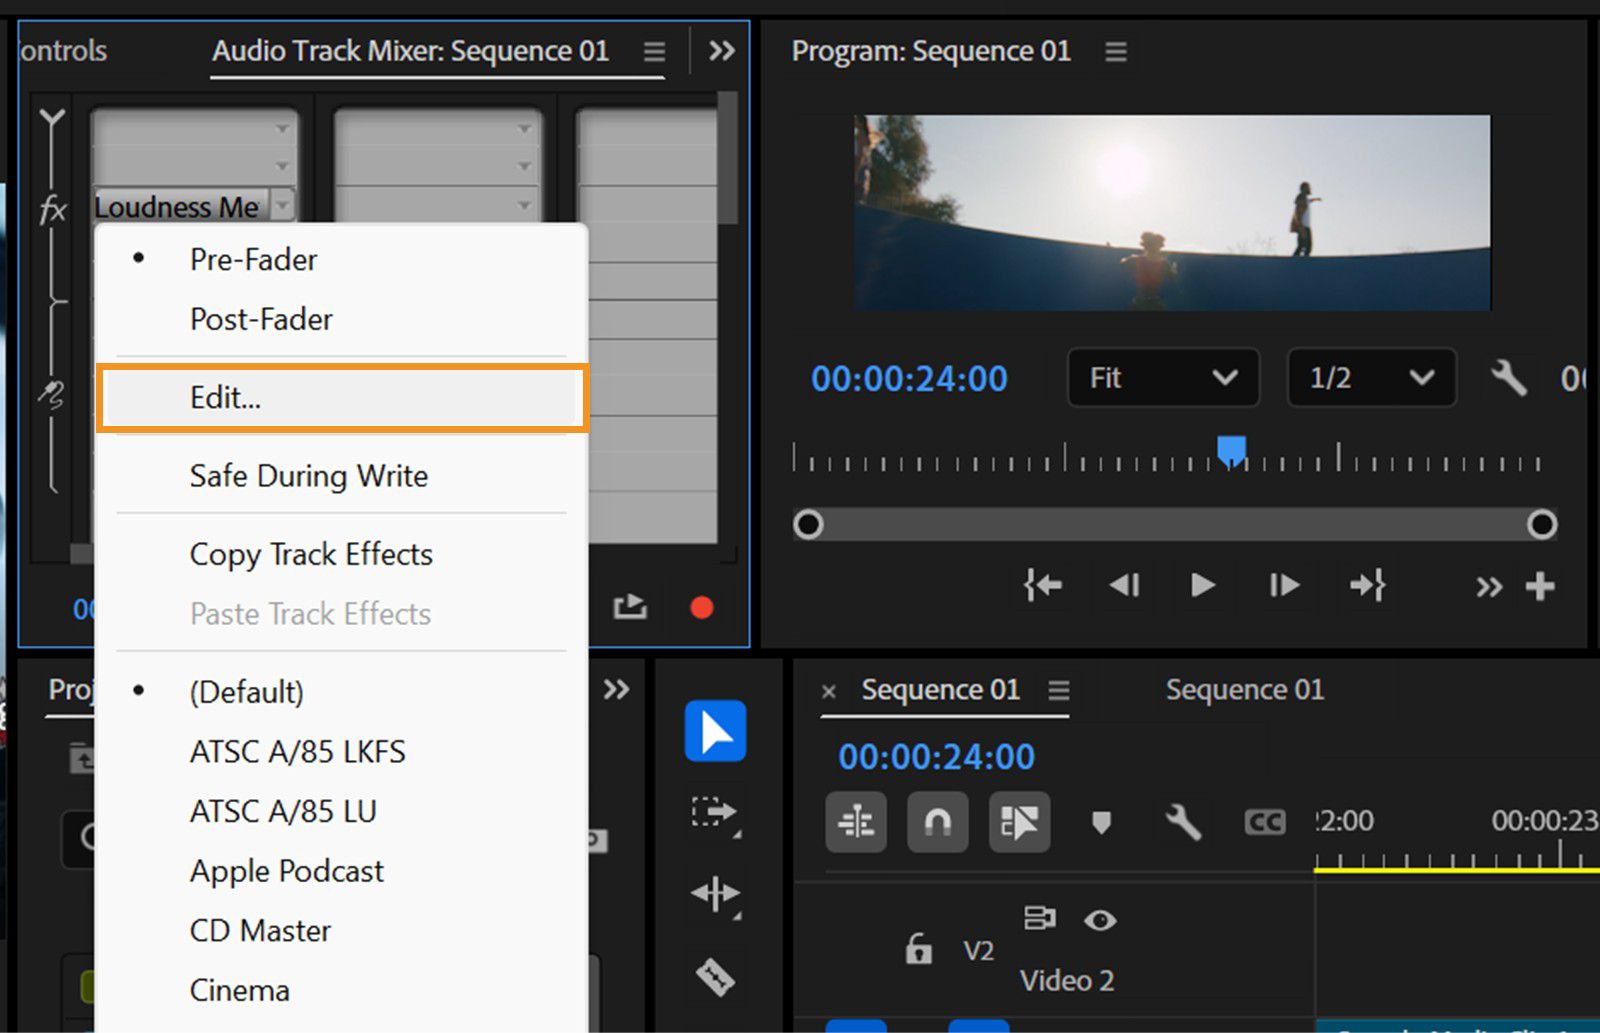Click the 00:00:24:00 timecode field
The width and height of the screenshot is (1600, 1033).
(908, 379)
